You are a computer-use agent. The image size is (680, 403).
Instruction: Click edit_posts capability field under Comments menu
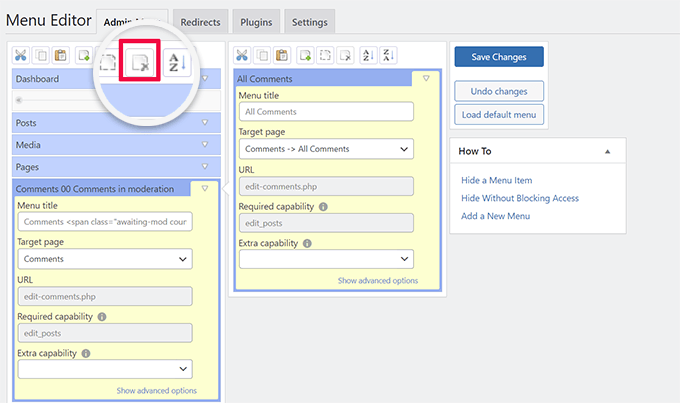coord(105,333)
